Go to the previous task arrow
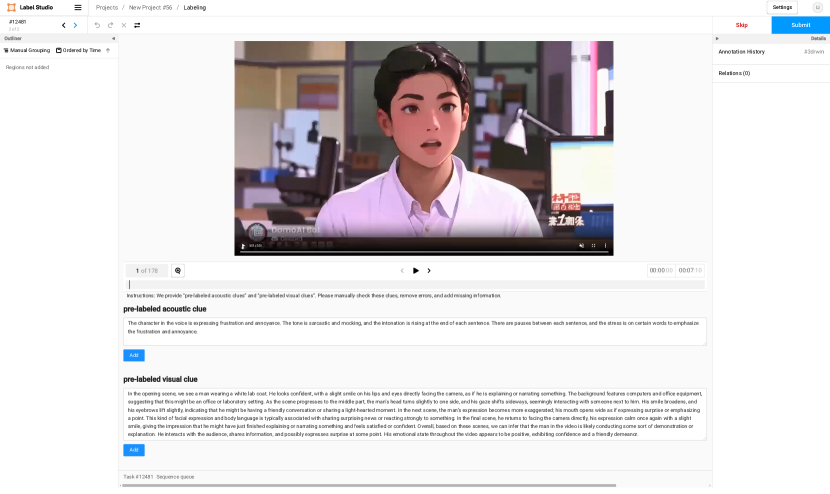 [x=63, y=25]
